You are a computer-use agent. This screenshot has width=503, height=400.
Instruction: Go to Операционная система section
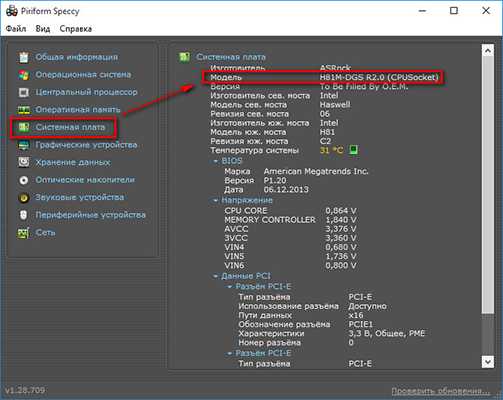point(83,75)
